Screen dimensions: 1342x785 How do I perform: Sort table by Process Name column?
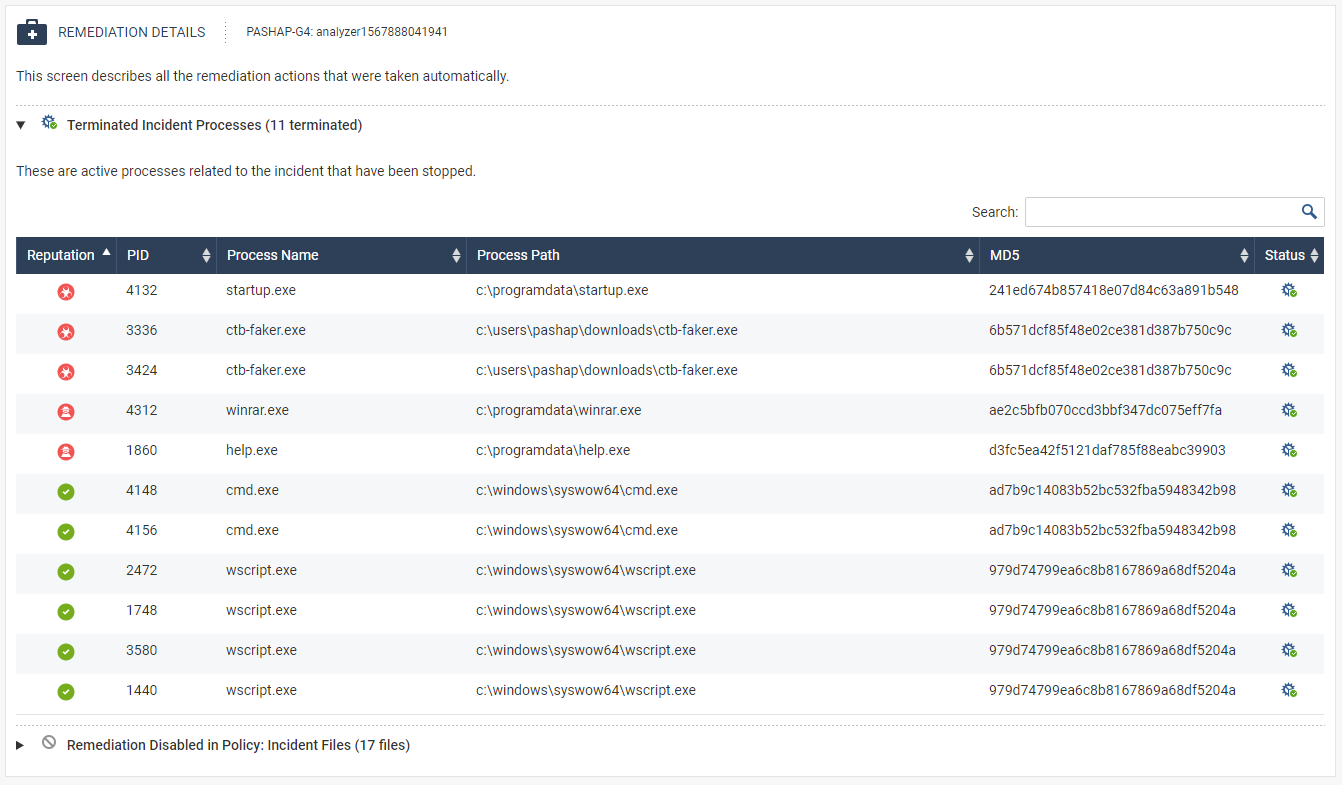tap(341, 255)
